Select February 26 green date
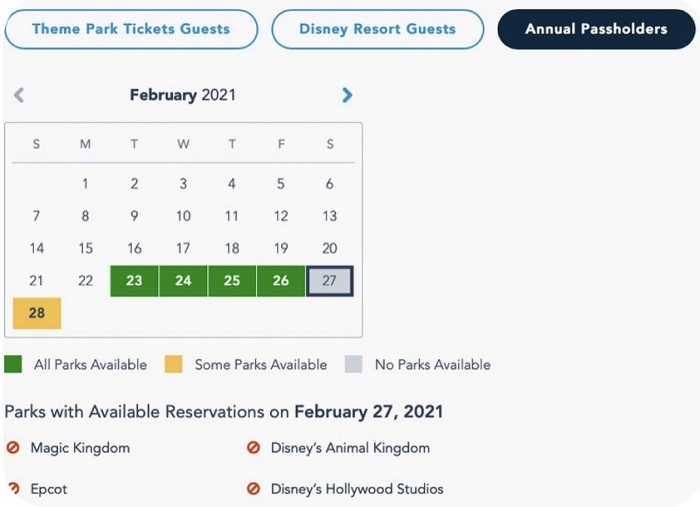Screen dimensions: 700x507 pos(281,281)
